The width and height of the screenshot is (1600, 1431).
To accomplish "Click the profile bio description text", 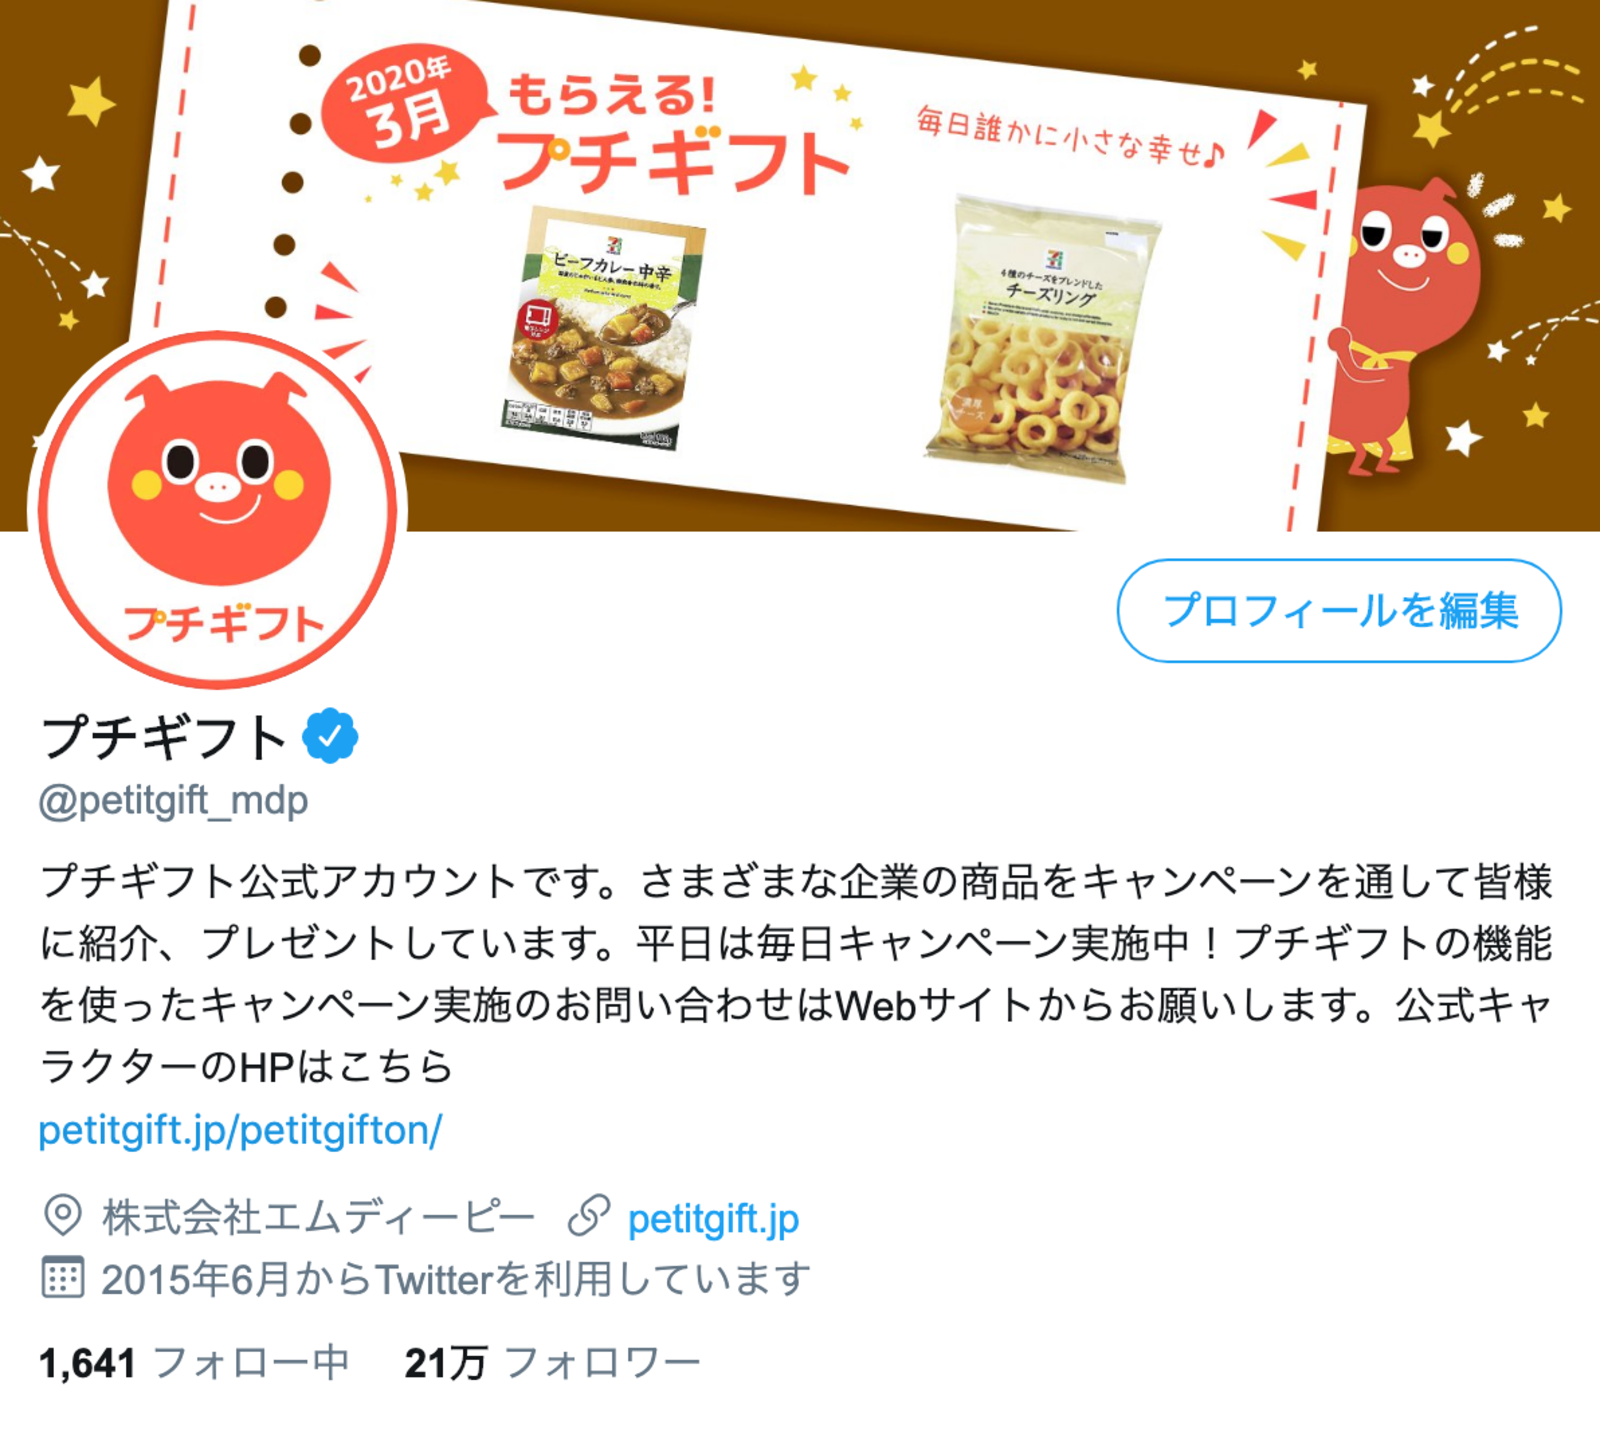I will coord(796,974).
